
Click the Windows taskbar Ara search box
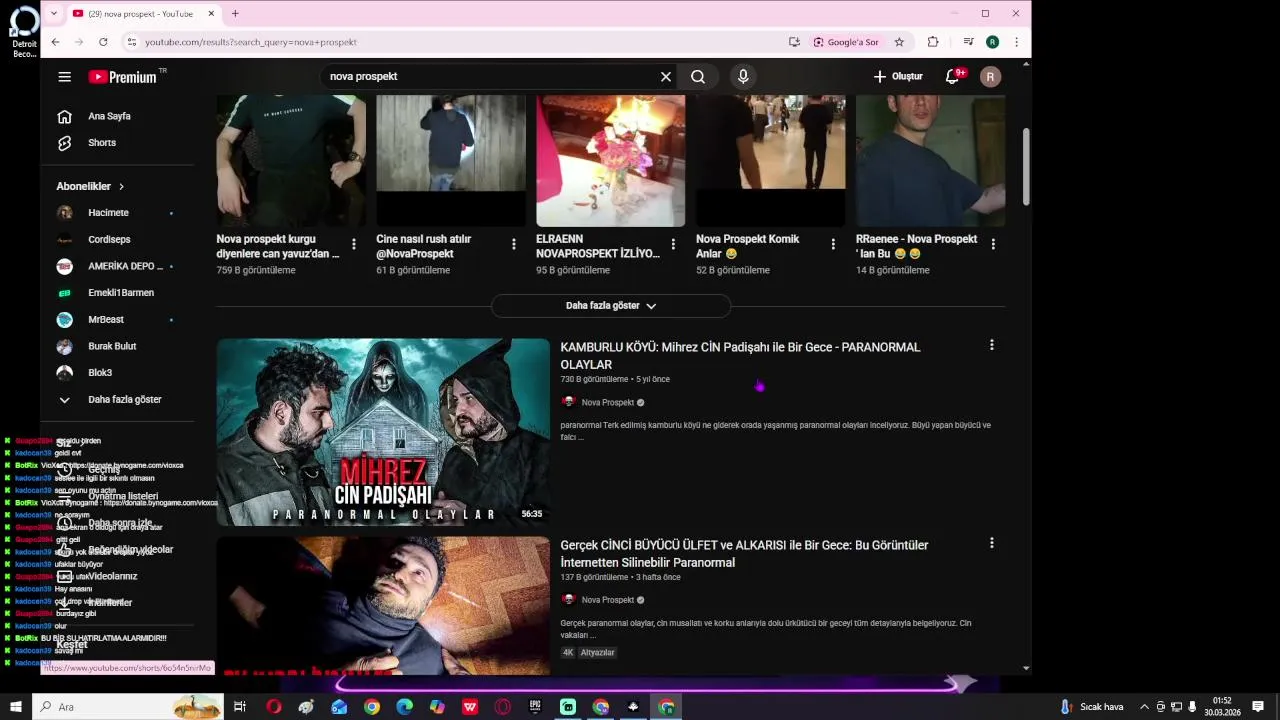point(128,707)
